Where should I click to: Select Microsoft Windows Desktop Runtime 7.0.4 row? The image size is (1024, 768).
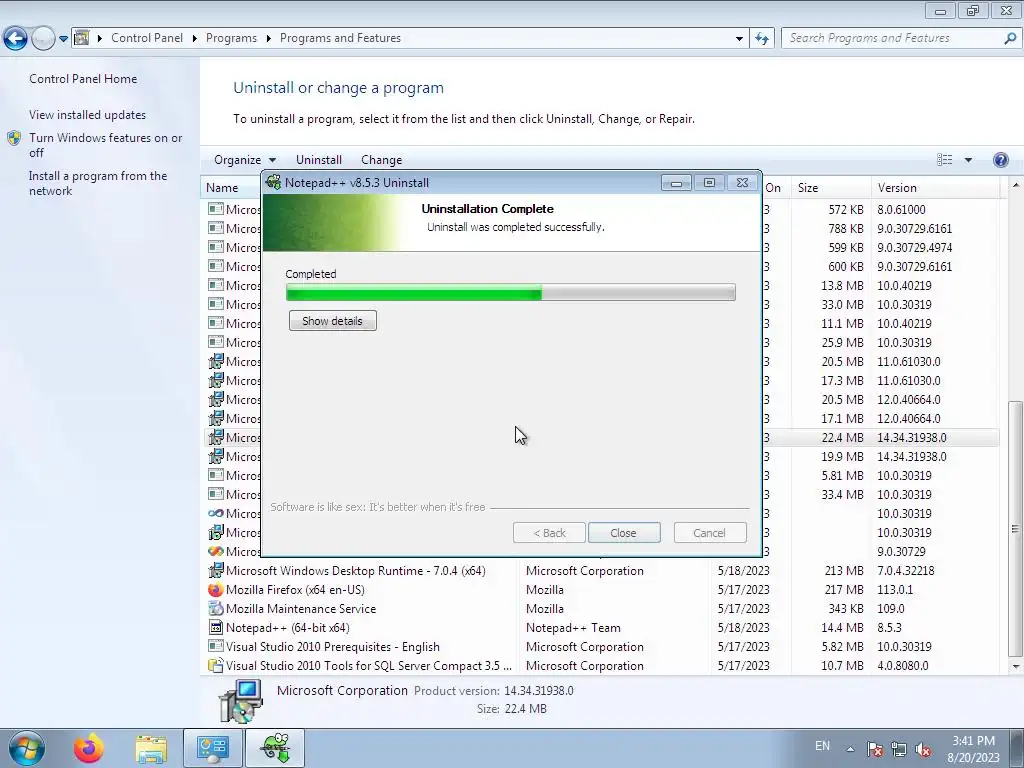599,571
